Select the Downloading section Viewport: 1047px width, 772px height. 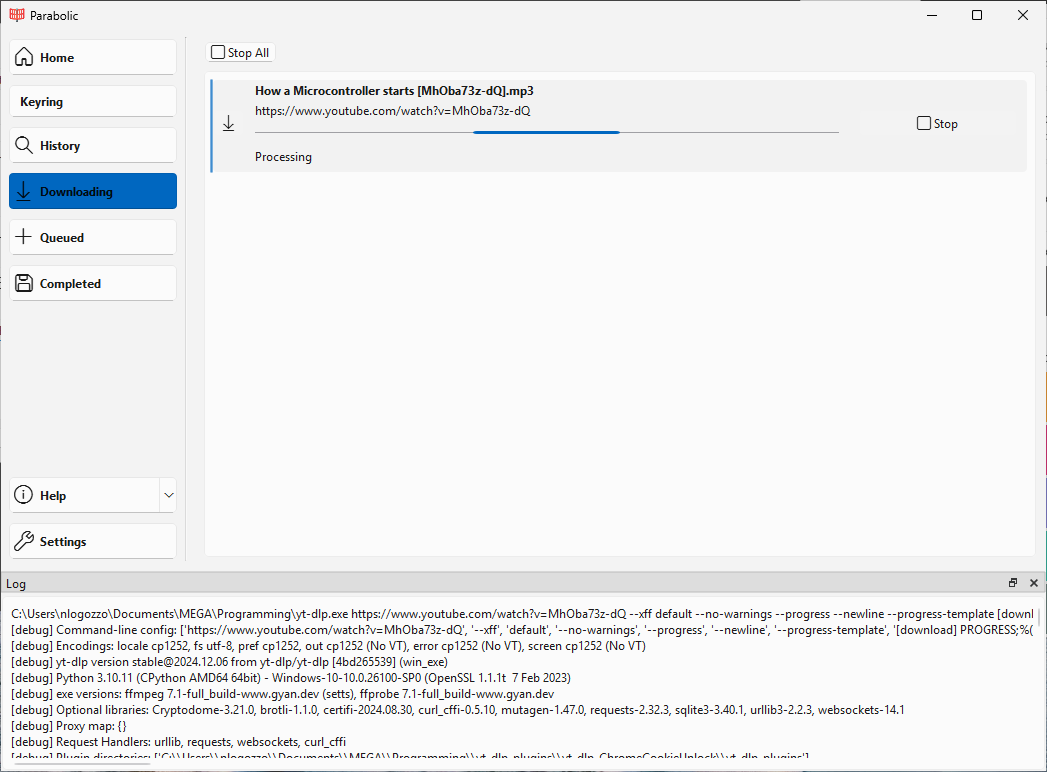pos(93,192)
